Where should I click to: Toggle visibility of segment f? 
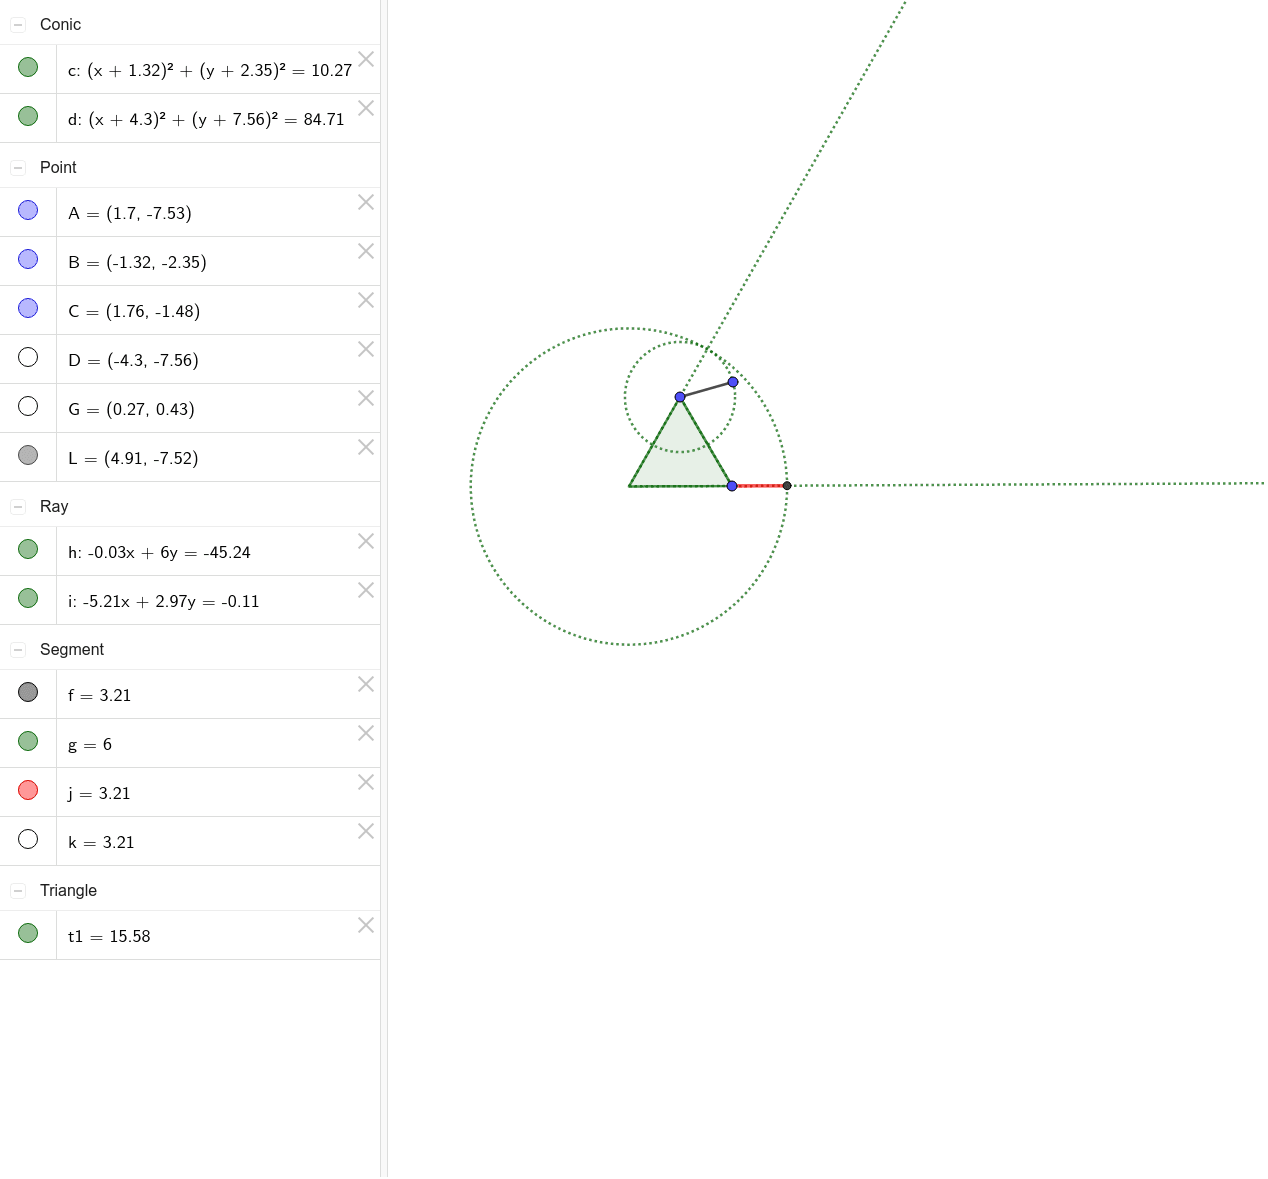tap(28, 692)
